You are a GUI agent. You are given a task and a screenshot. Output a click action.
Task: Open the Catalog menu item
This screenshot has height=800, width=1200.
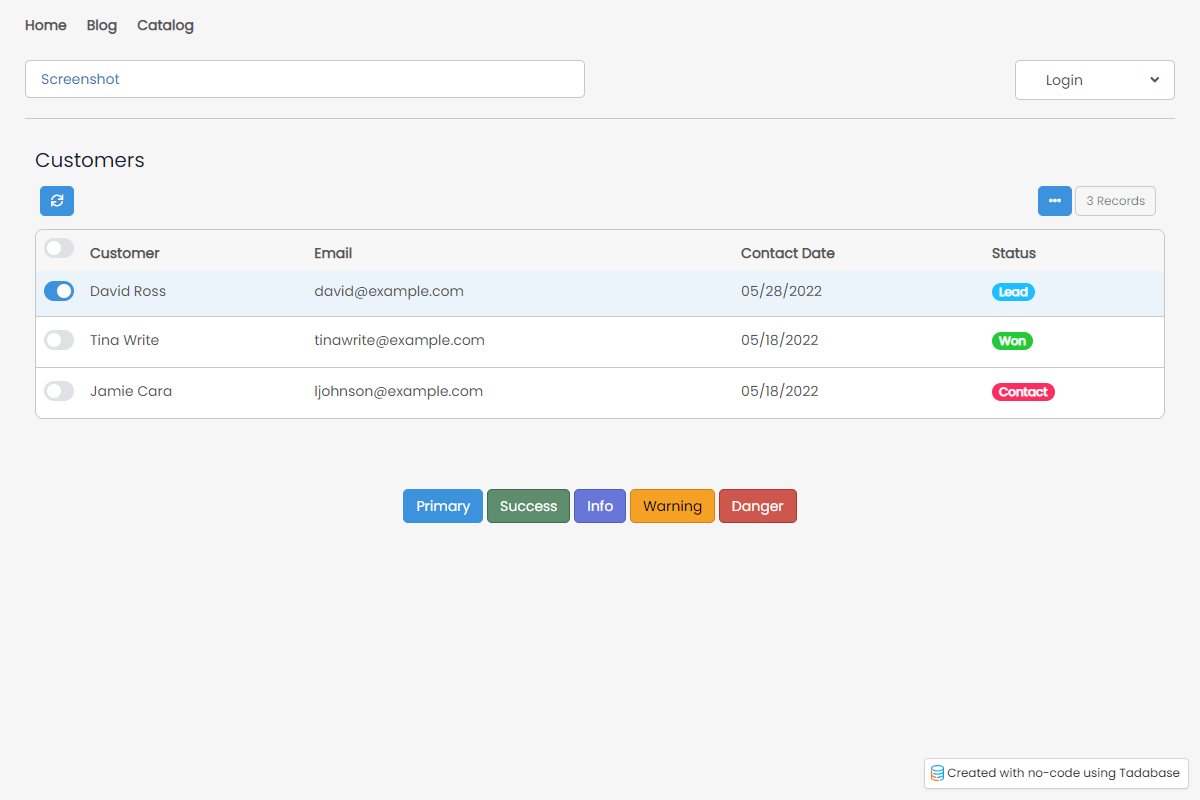click(x=165, y=25)
